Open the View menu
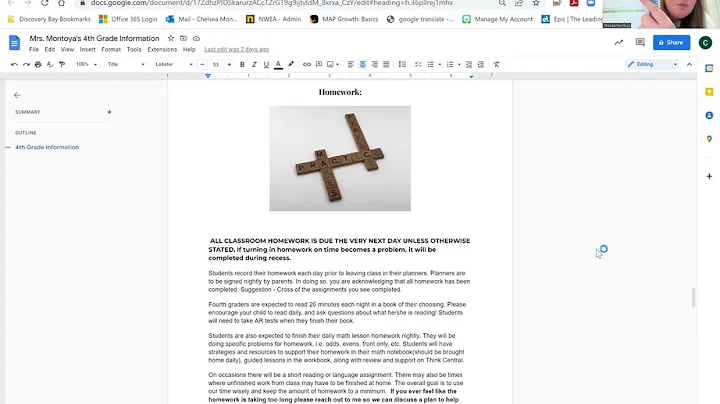 click(67, 49)
